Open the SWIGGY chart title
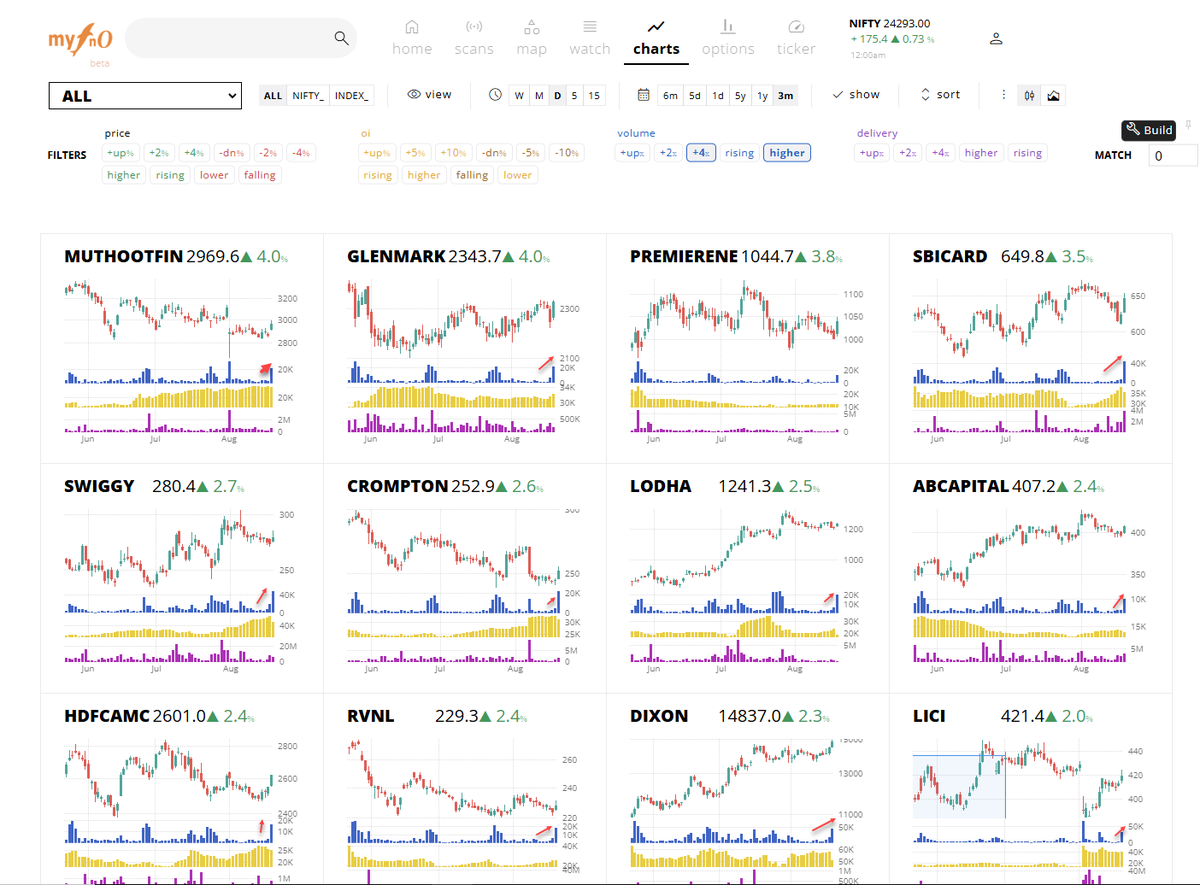Viewport: 1200px width, 885px height. [x=99, y=486]
